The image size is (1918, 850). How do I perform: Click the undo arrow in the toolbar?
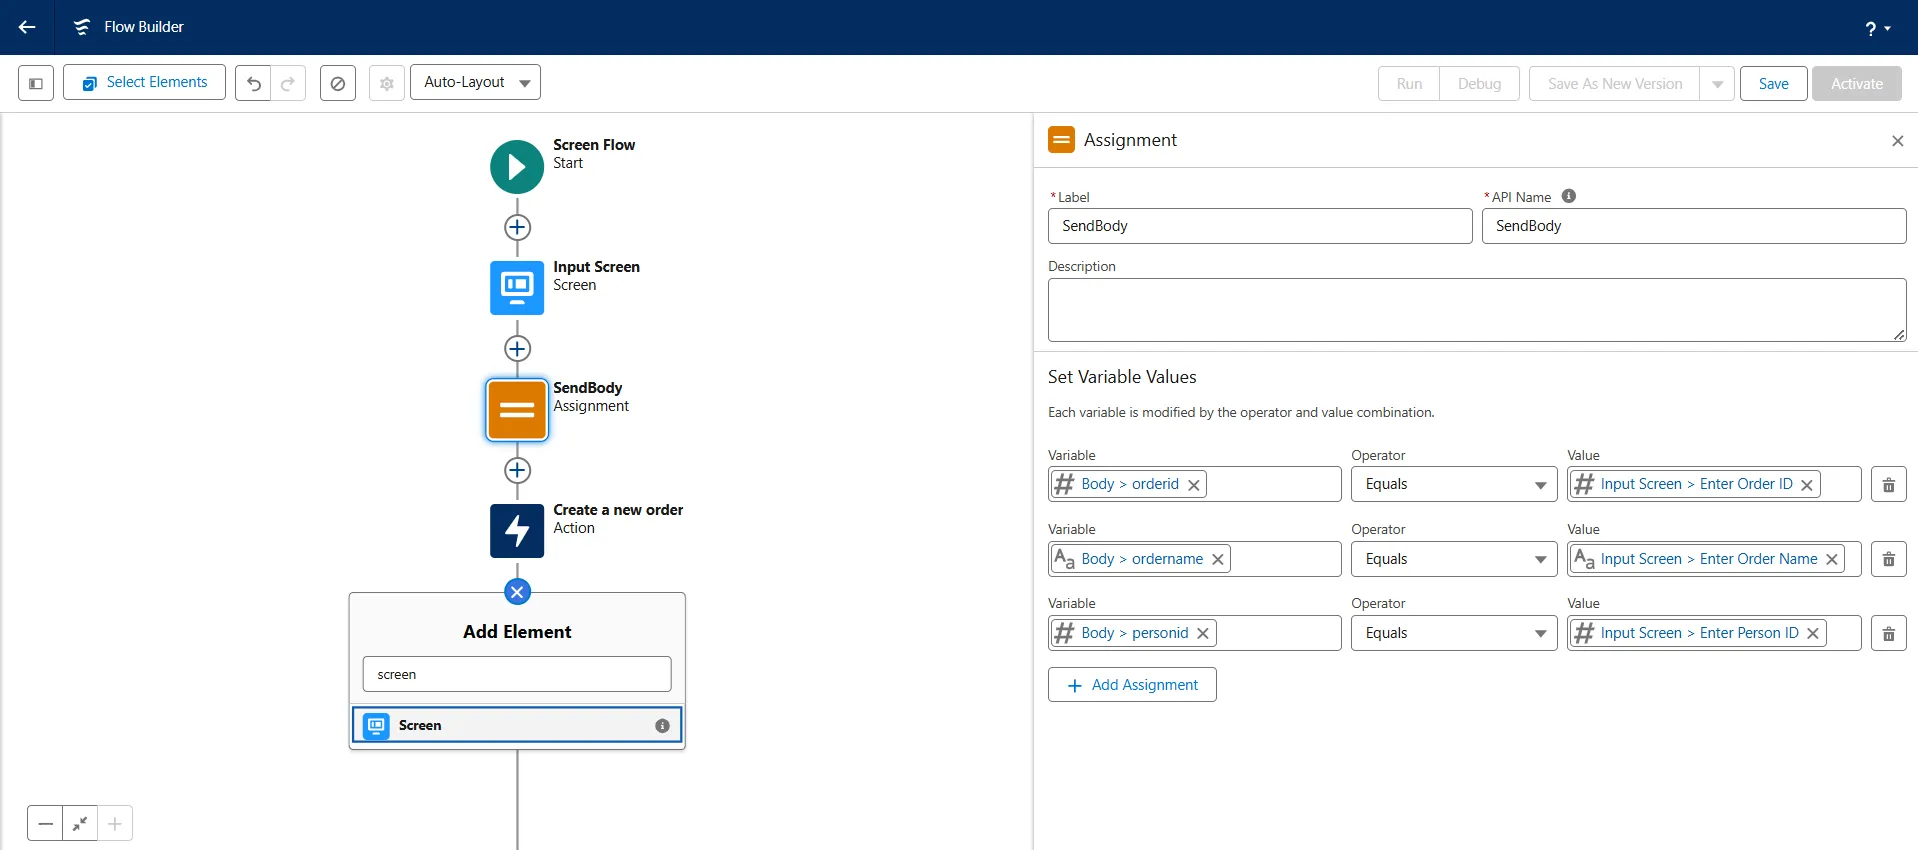click(x=254, y=84)
